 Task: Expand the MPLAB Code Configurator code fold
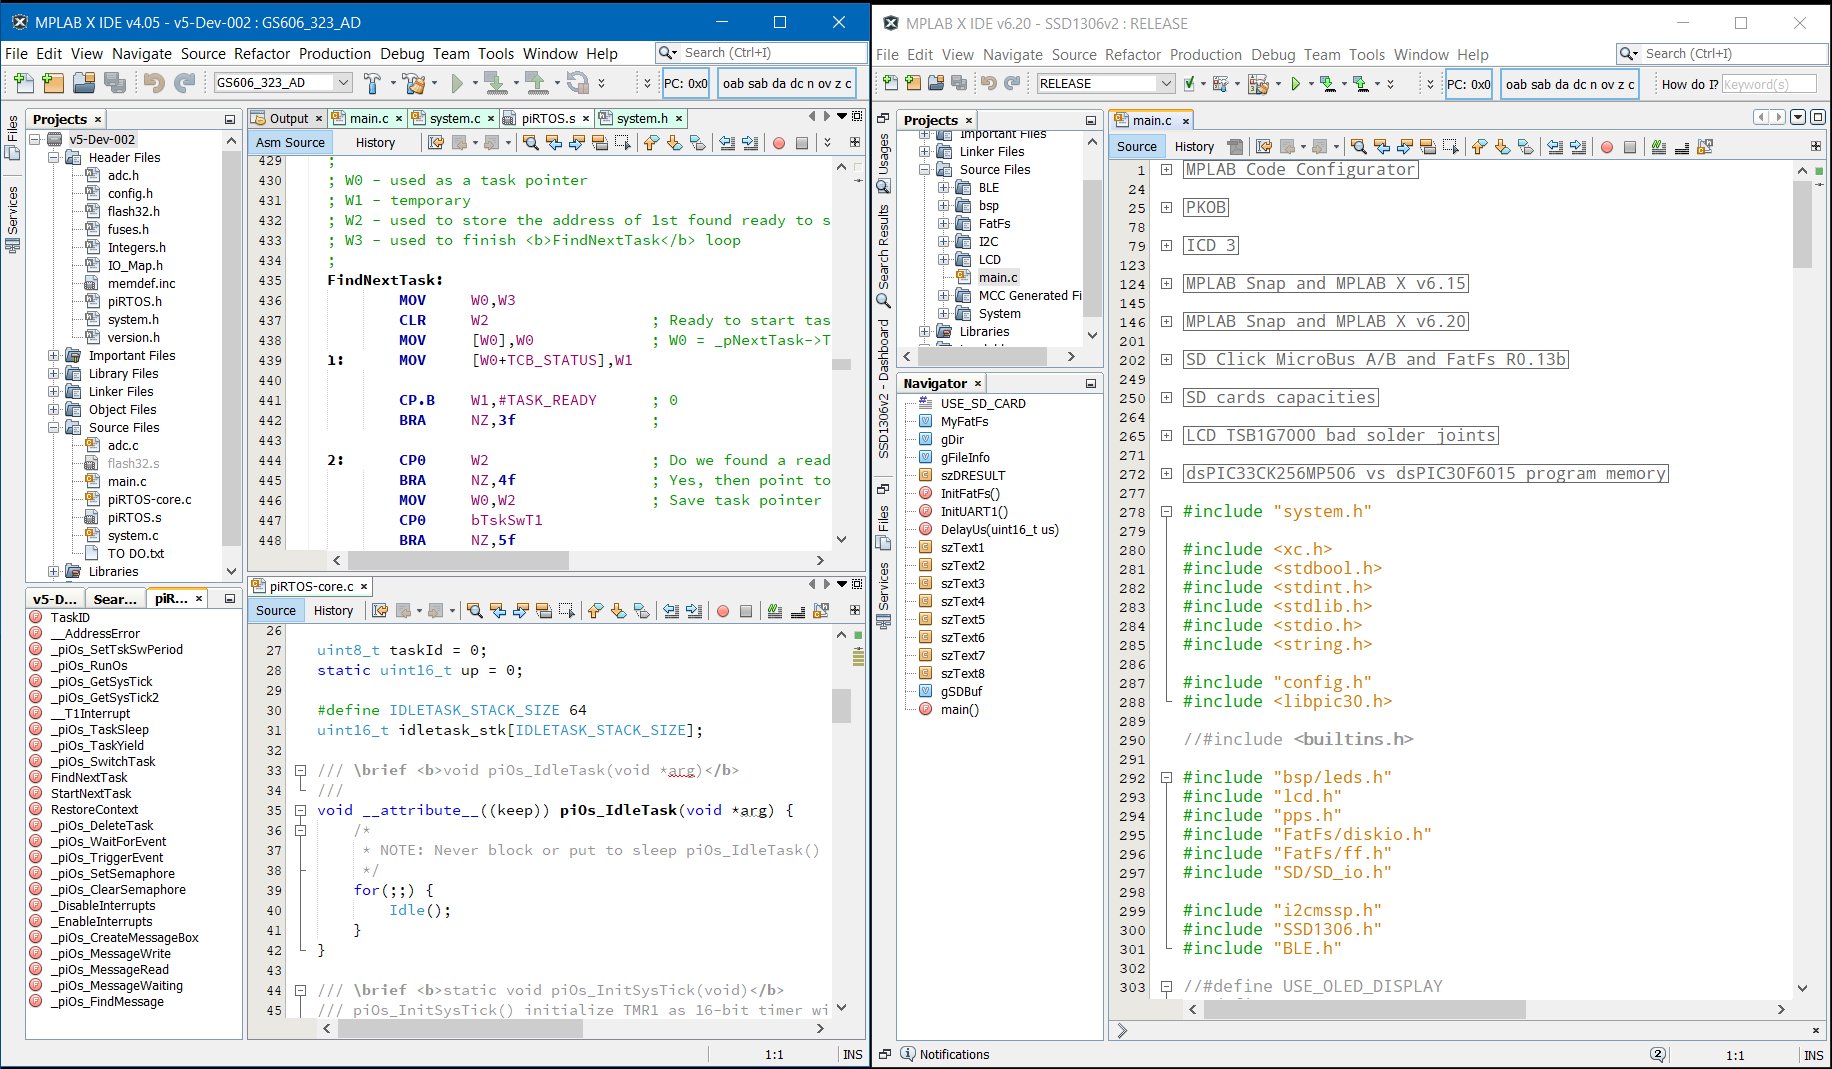point(1166,170)
